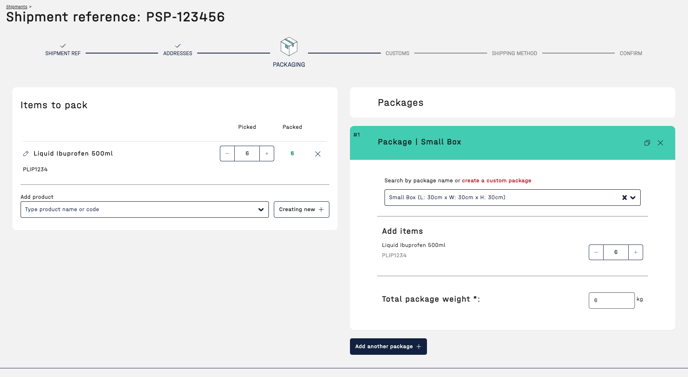Click Add another package button
The height and width of the screenshot is (377, 688).
tap(388, 346)
